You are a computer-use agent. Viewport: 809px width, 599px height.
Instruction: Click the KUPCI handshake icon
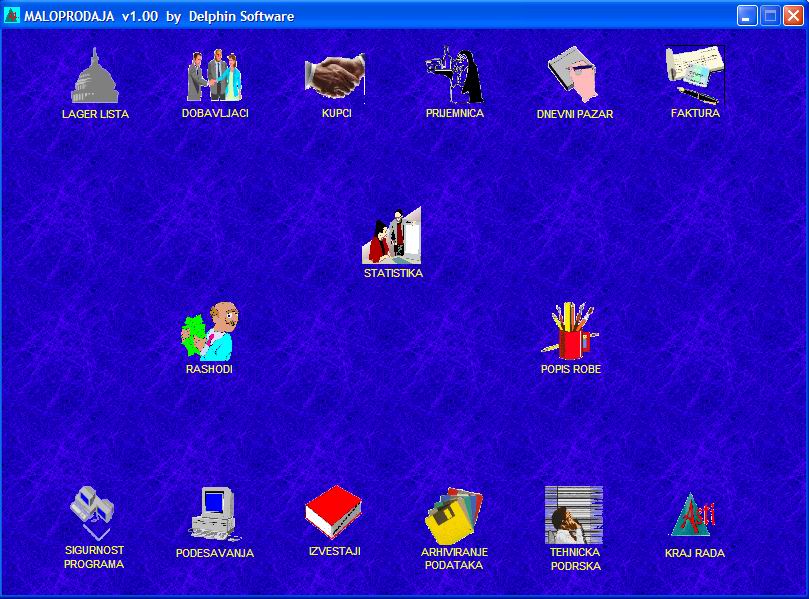pos(335,76)
